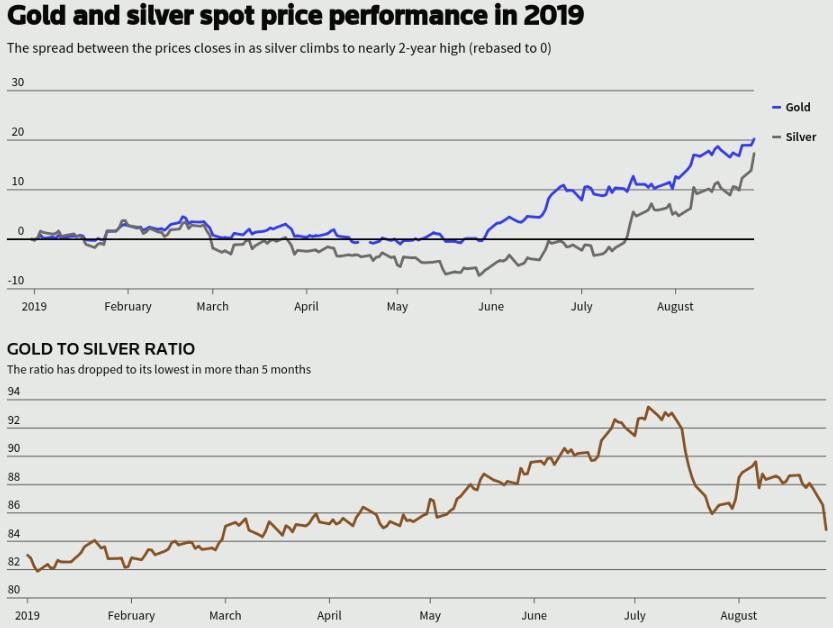Screen dimensions: 833x628
Task: Click the GOLD TO SILVER RATIO heading
Action: (101, 349)
